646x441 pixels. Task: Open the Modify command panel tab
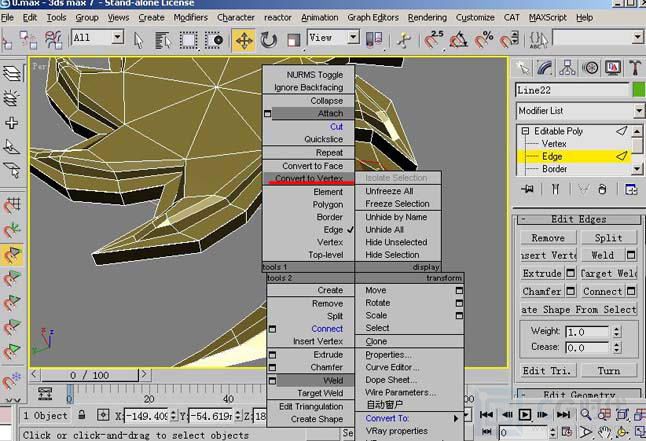coord(545,68)
